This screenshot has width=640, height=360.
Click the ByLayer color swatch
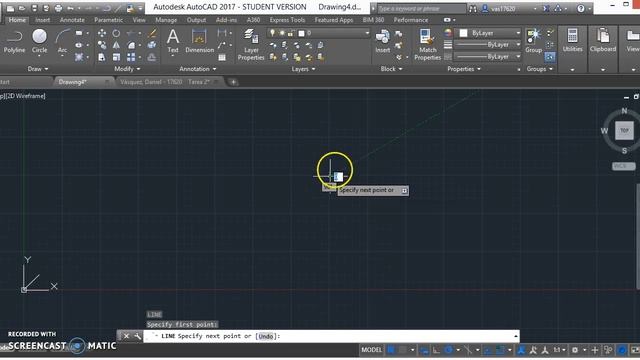pyautogui.click(x=463, y=33)
